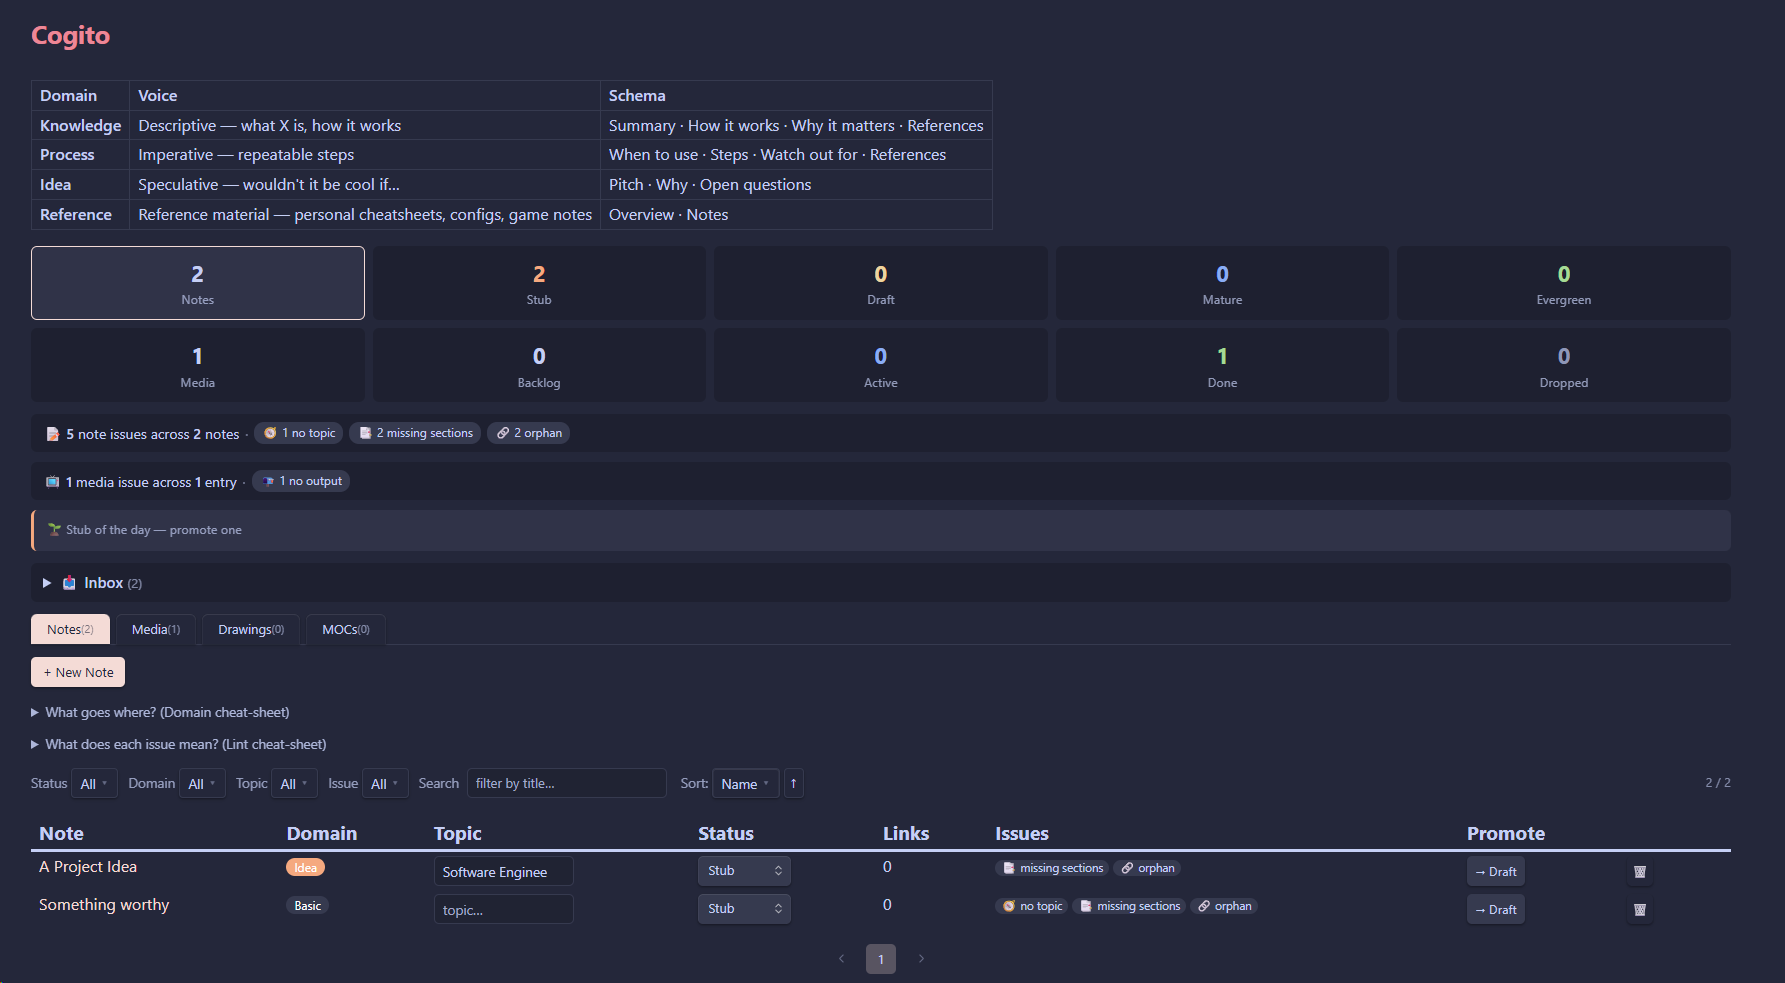Click the Software Engineering topic field

click(x=504, y=871)
